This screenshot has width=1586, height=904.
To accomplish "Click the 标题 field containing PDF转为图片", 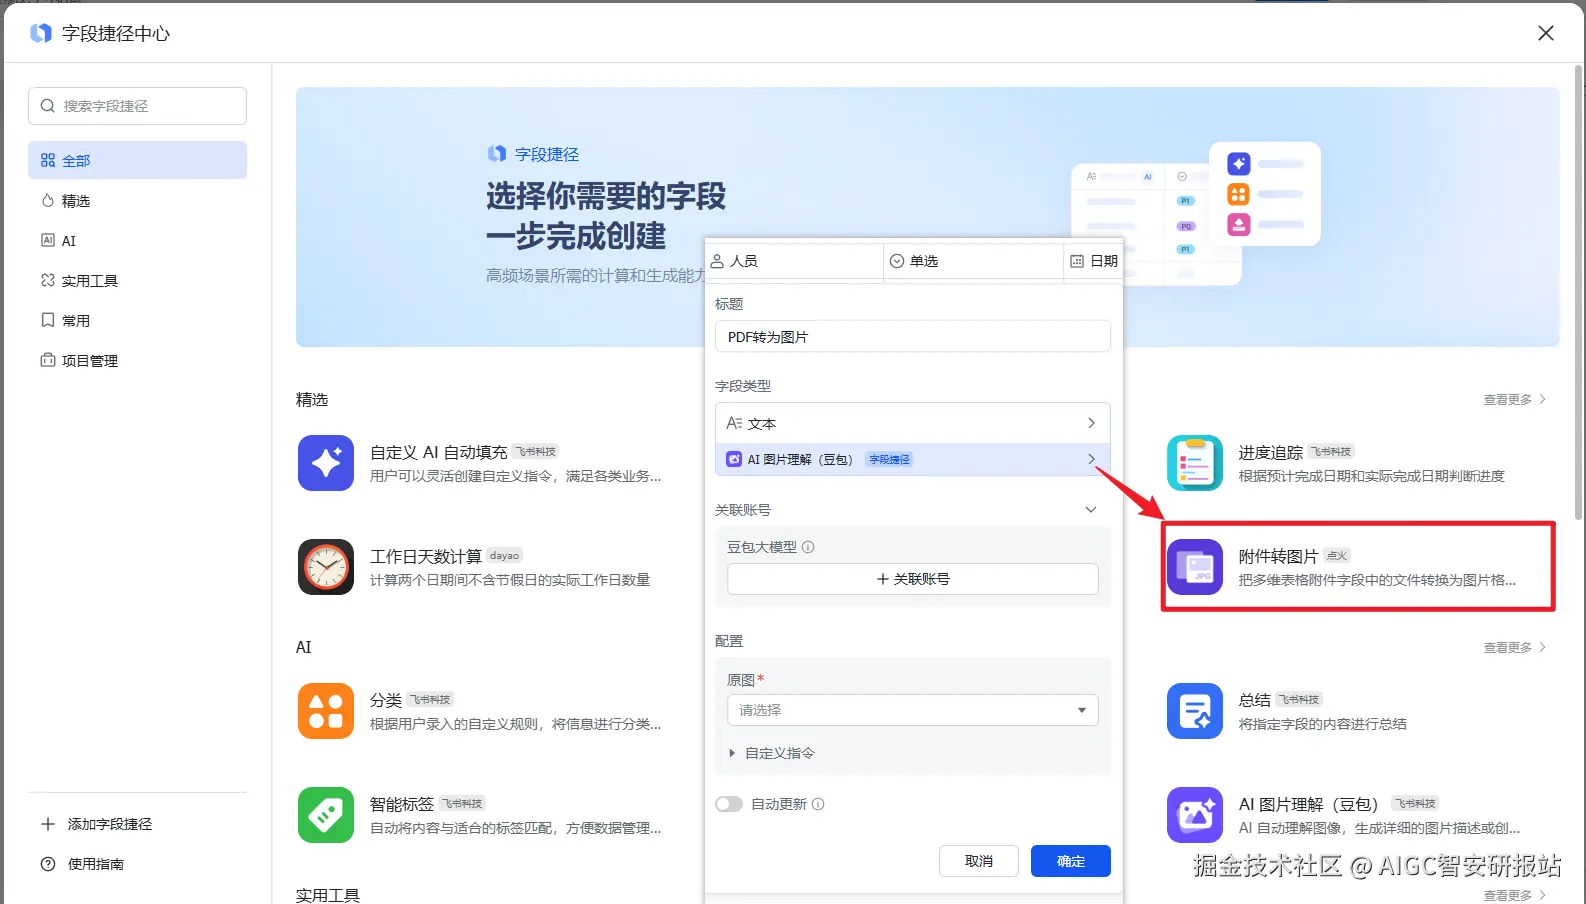I will click(912, 337).
